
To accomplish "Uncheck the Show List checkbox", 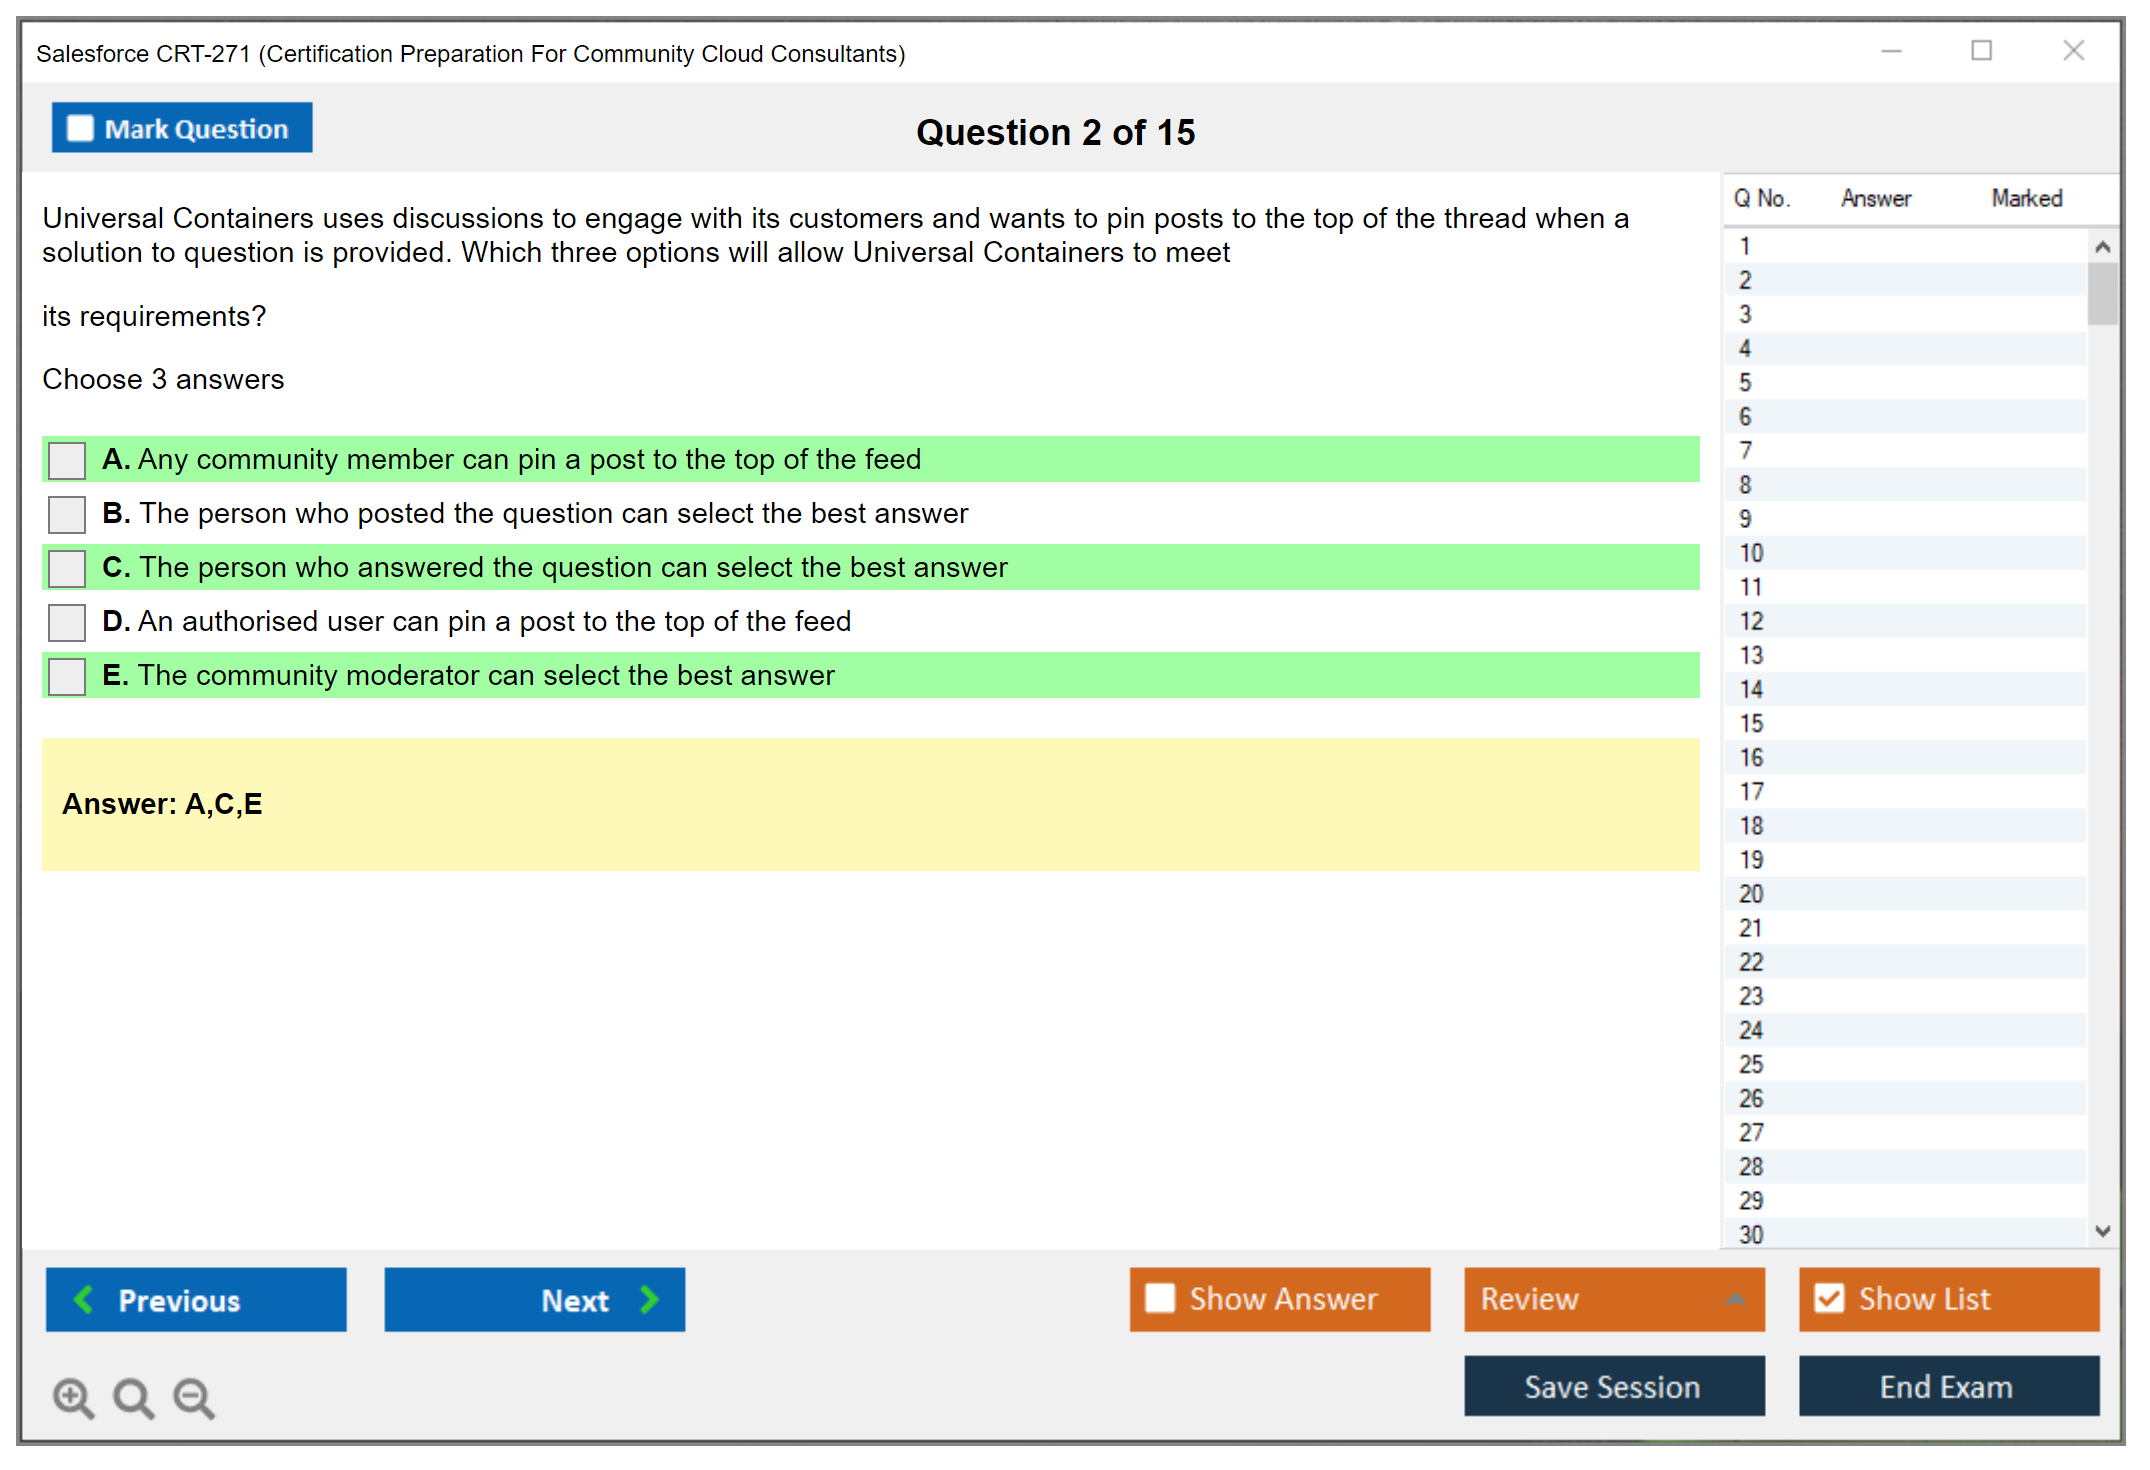I will [x=1829, y=1298].
